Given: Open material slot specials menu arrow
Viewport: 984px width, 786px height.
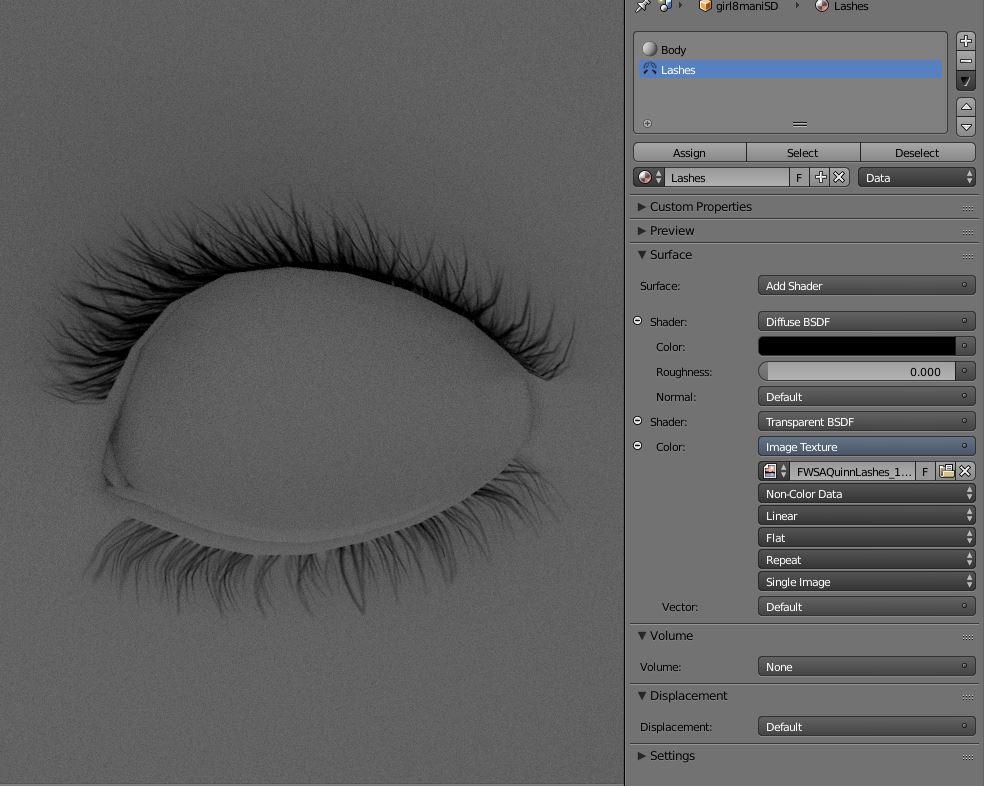Looking at the screenshot, I should (x=966, y=80).
